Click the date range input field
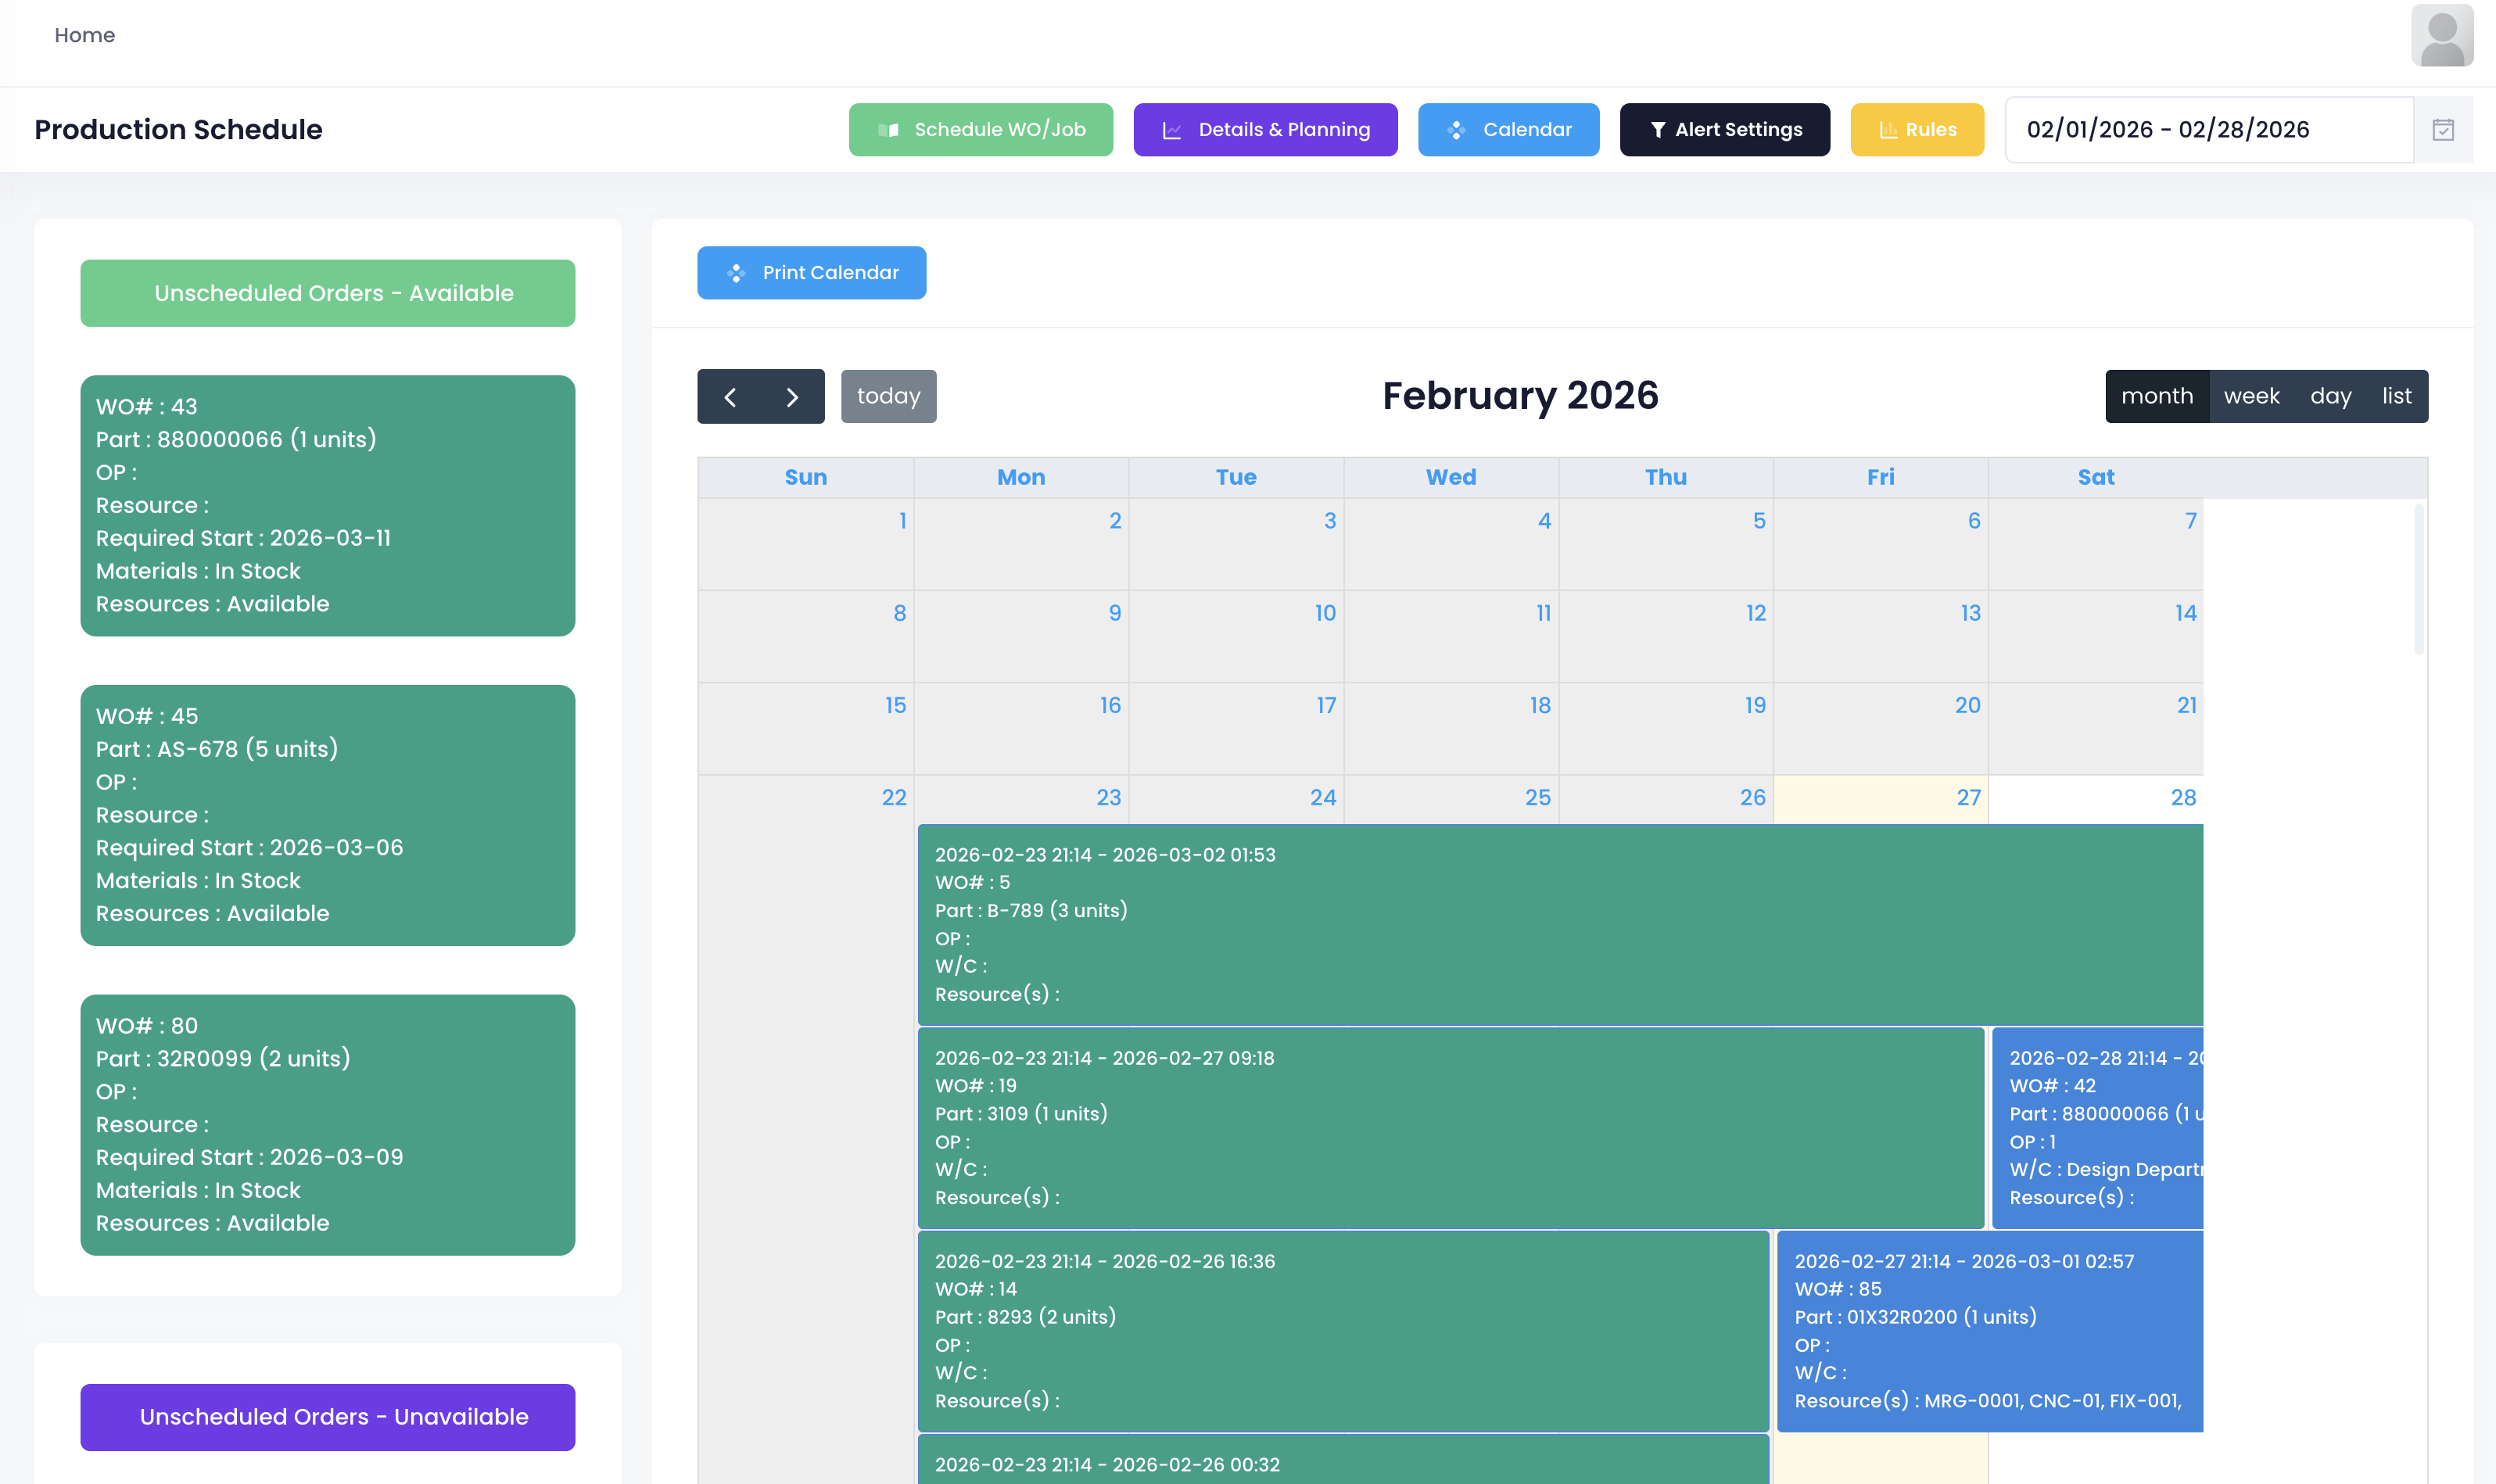The image size is (2496, 1484). click(x=2207, y=130)
